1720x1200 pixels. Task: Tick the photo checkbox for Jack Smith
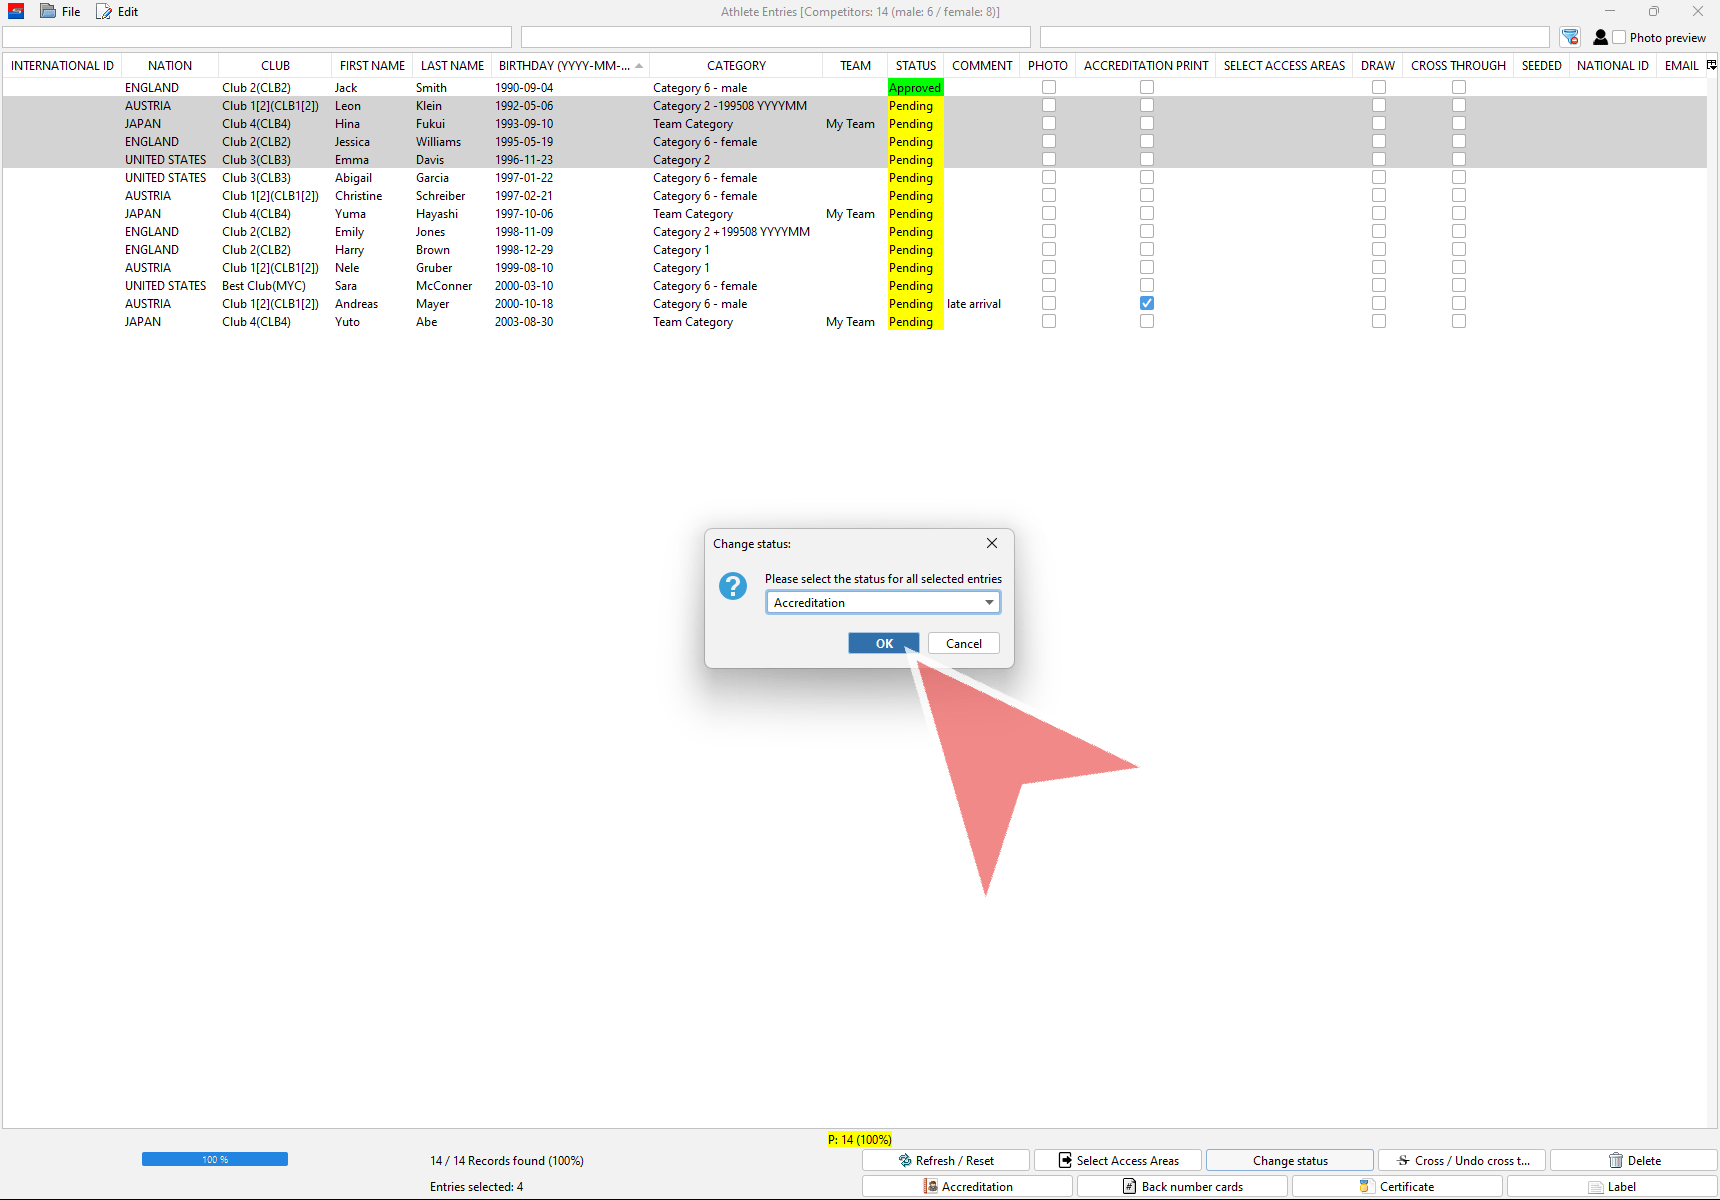[x=1049, y=87]
